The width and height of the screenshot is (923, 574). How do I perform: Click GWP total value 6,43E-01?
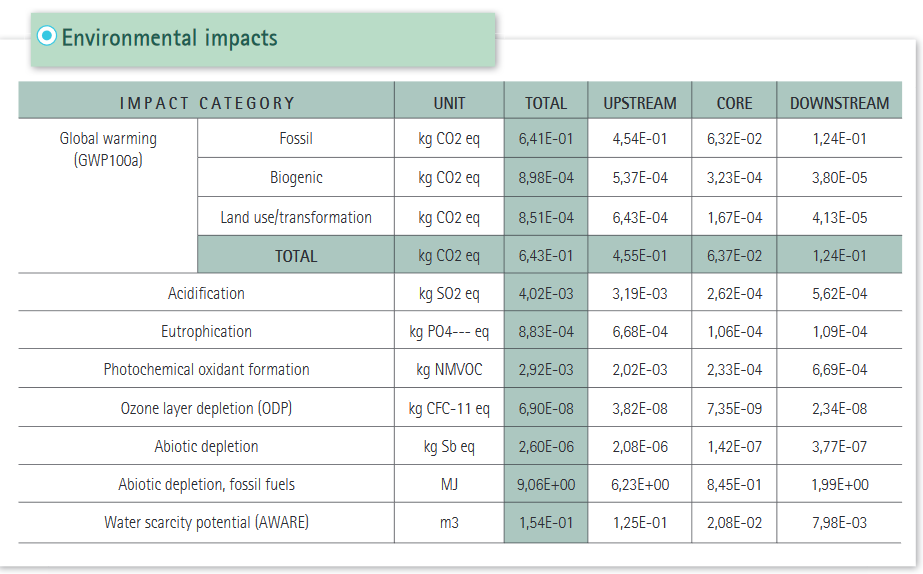pyautogui.click(x=546, y=256)
